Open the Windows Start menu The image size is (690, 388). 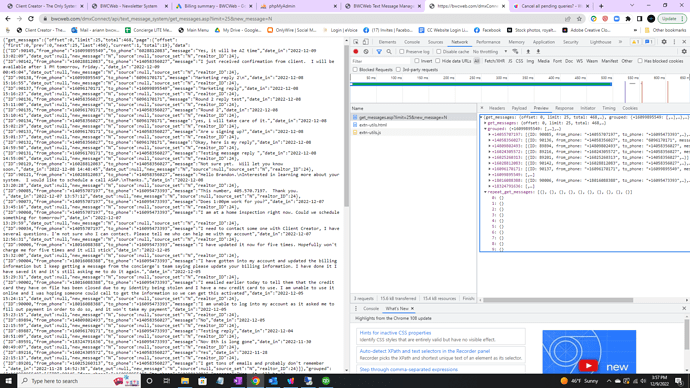[x=8, y=381]
